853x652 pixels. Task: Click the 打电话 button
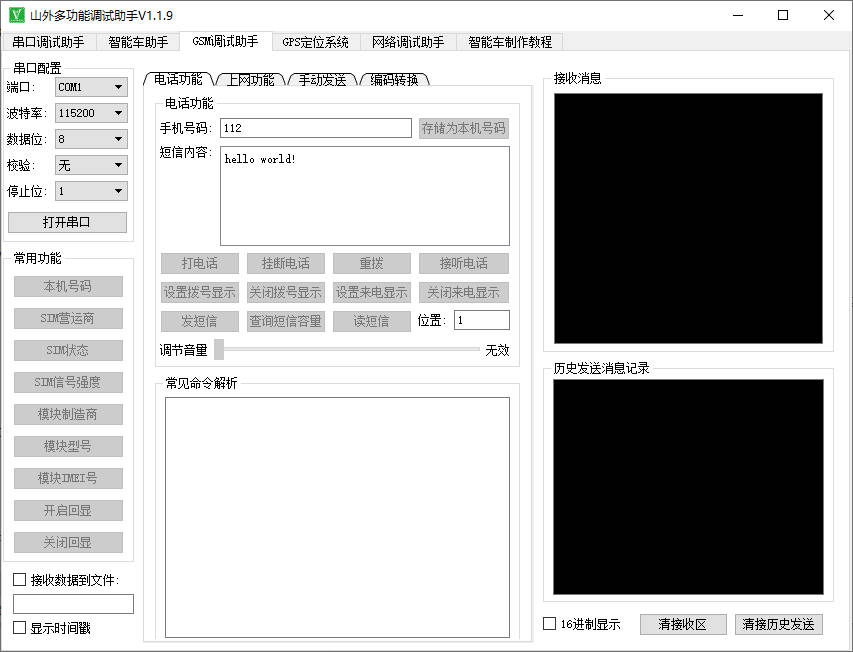point(200,264)
